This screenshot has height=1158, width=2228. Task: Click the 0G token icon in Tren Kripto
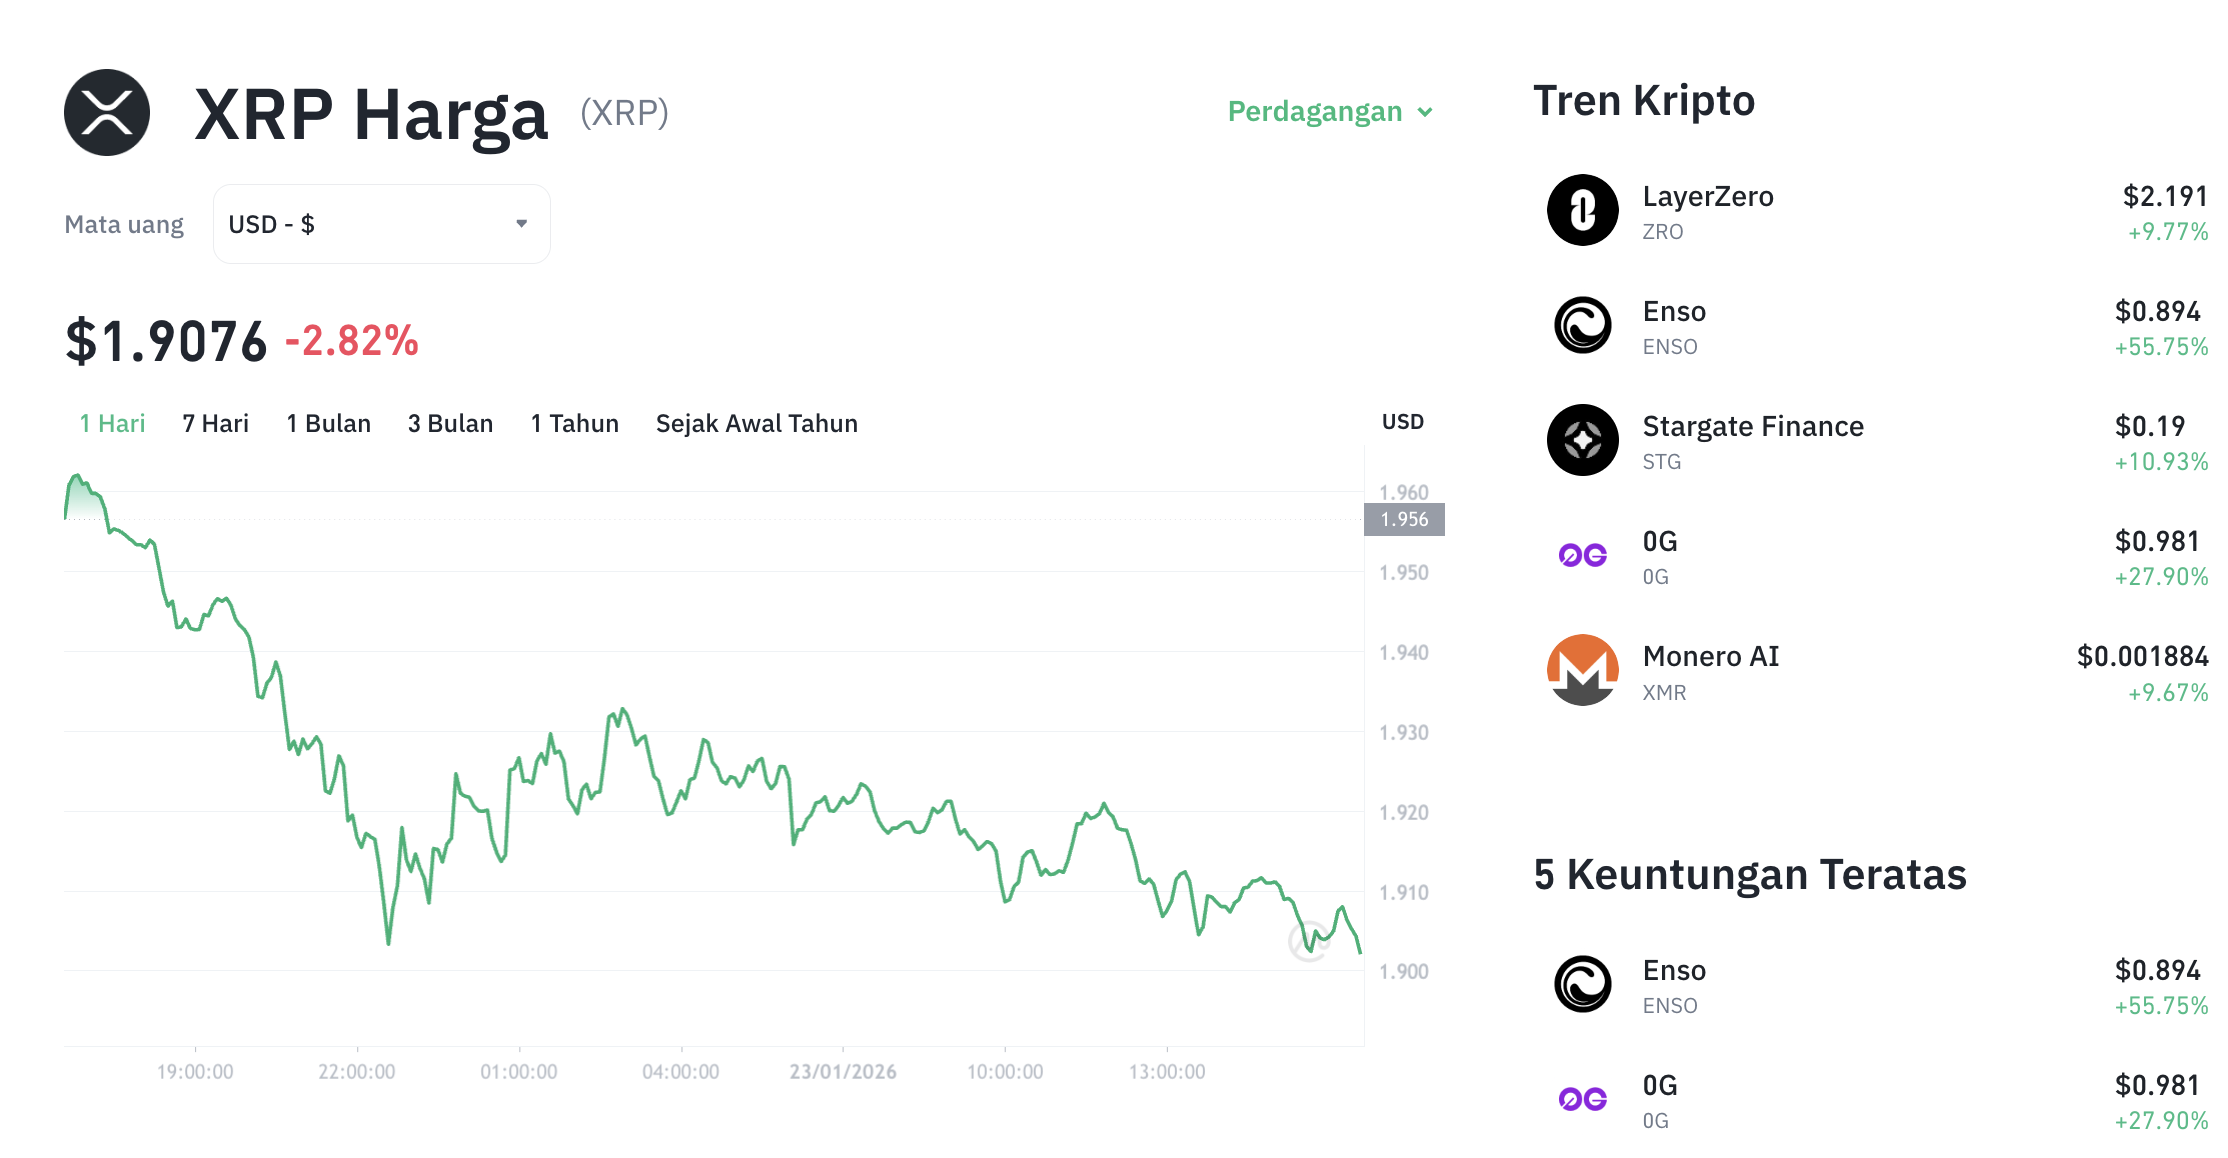point(1583,555)
